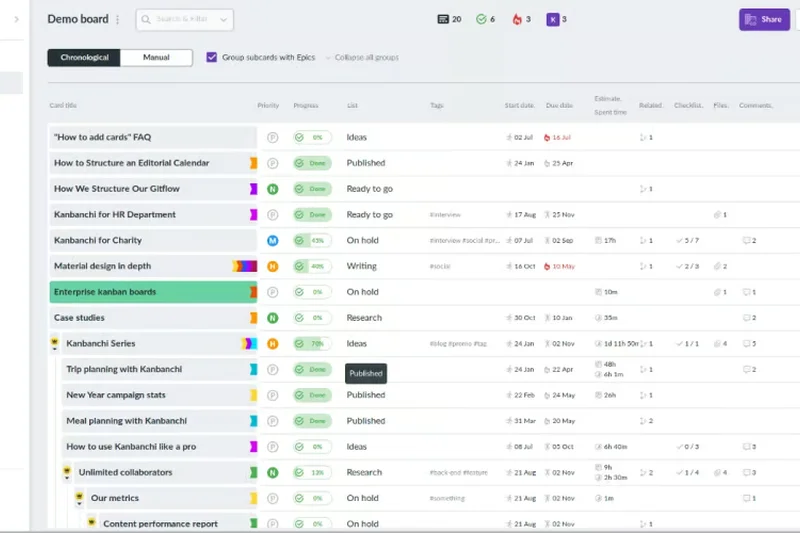Click the purple K user avatar badge
The height and width of the screenshot is (533, 800).
pyautogui.click(x=552, y=19)
